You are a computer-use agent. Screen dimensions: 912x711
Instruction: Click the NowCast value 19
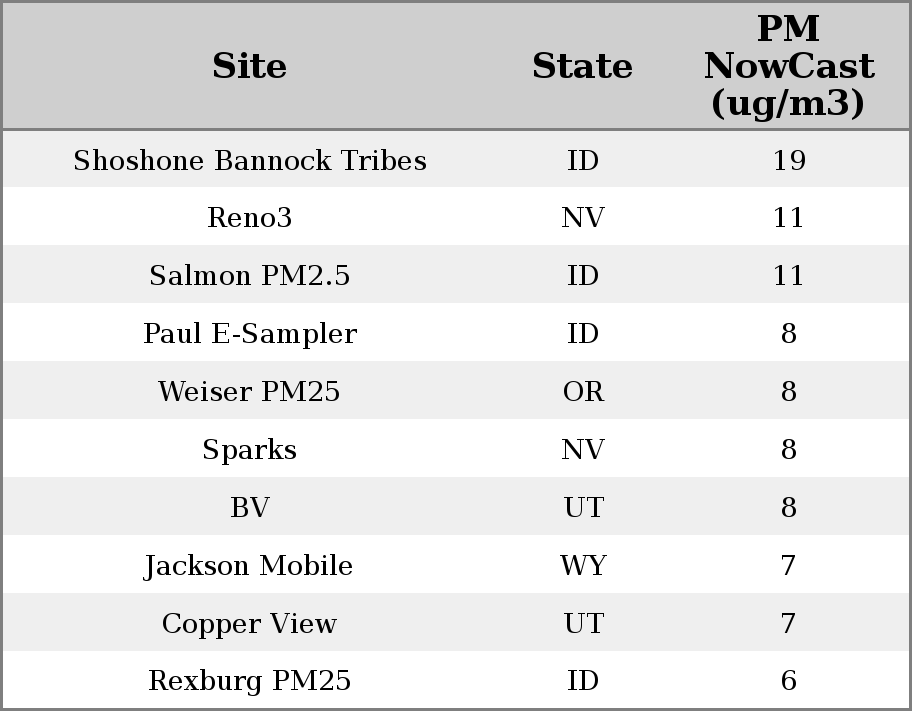point(789,161)
